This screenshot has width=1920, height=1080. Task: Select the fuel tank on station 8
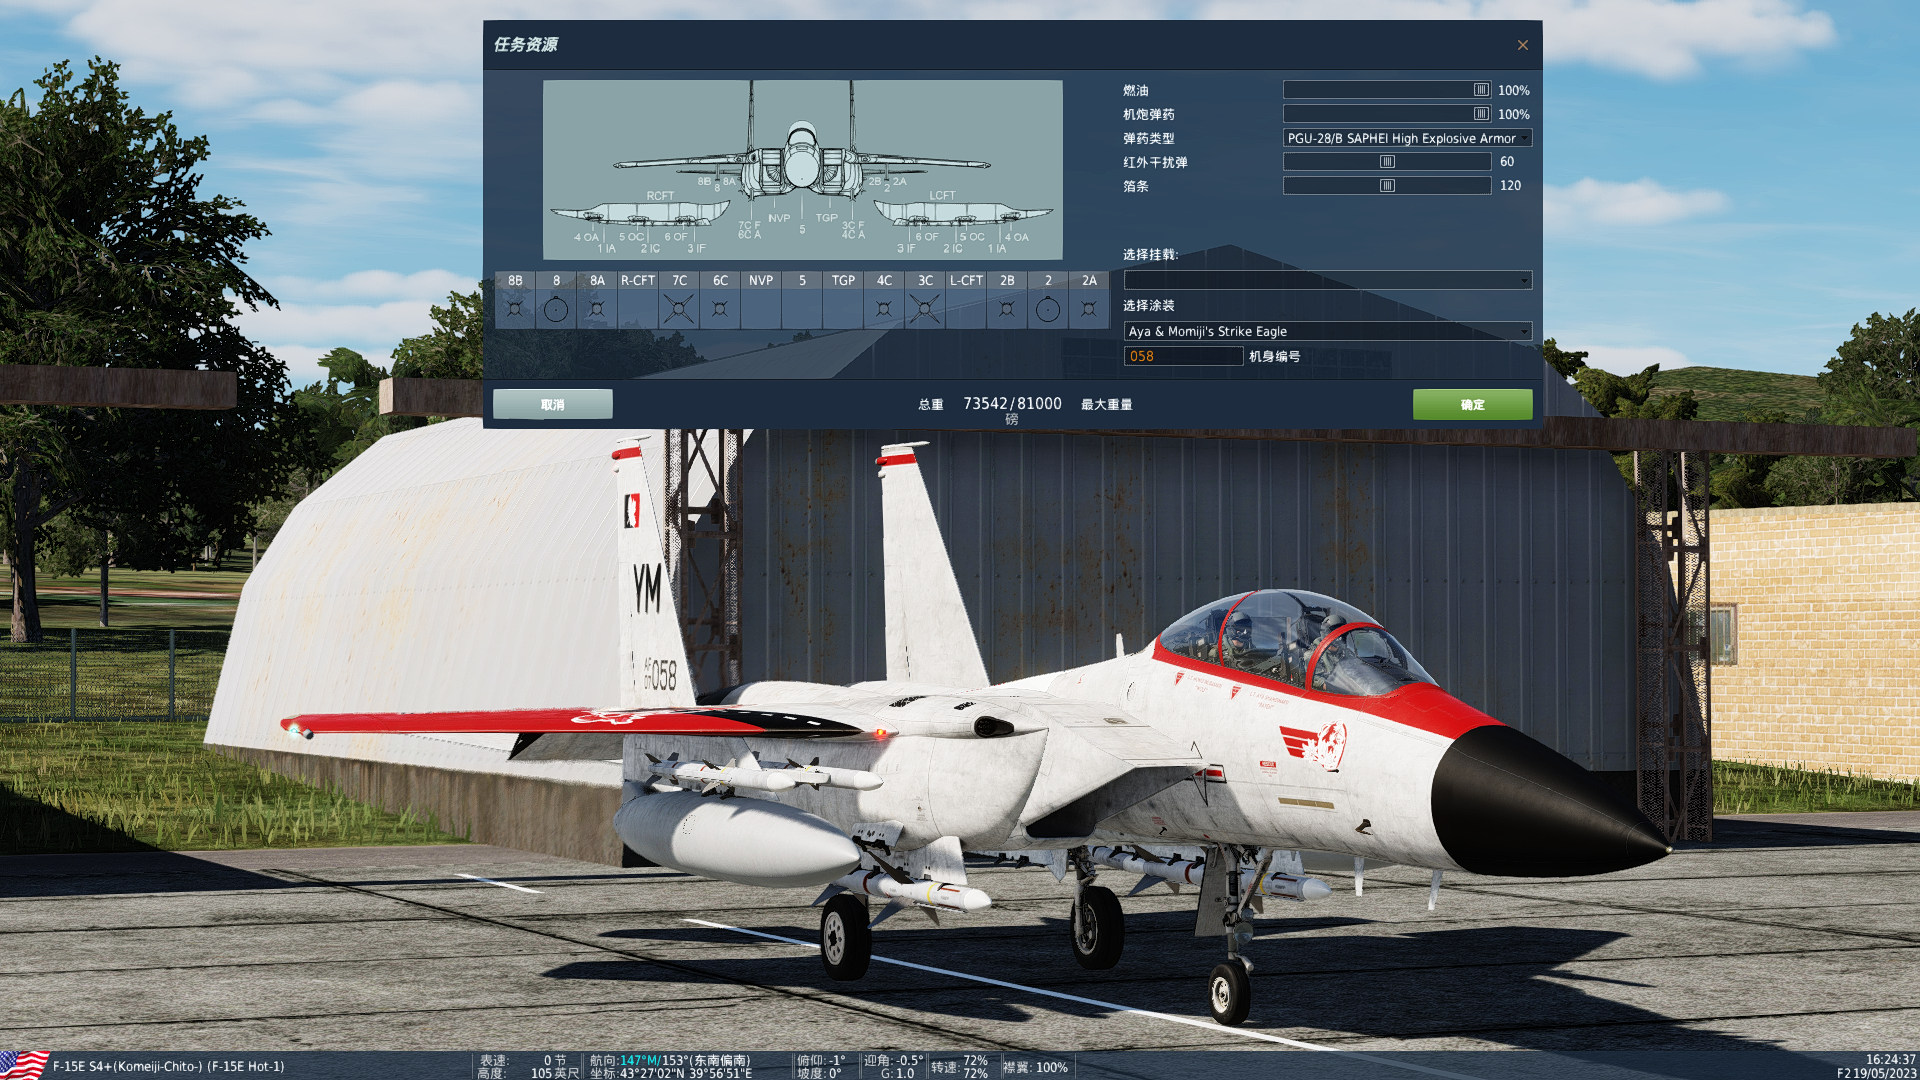point(556,310)
